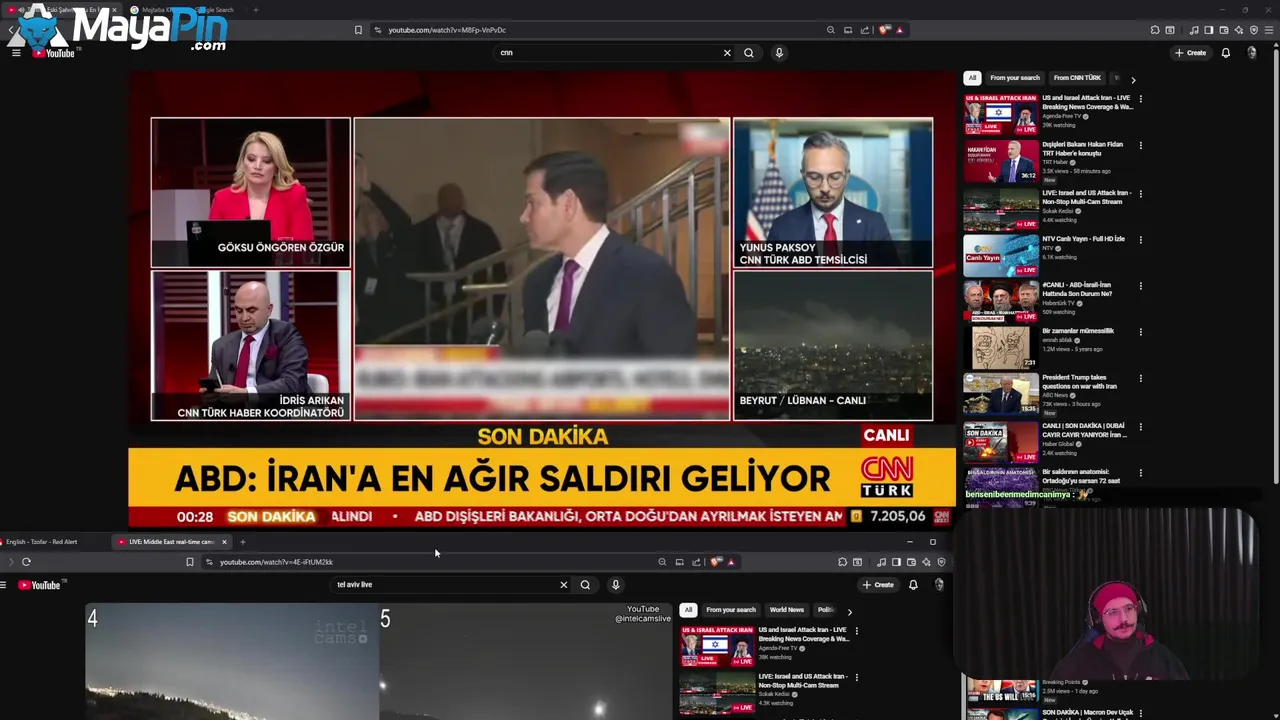Open options for 'Non-Stop Multi-Cam Stream' in the upper list
The width and height of the screenshot is (1280, 720).
[x=1140, y=194]
